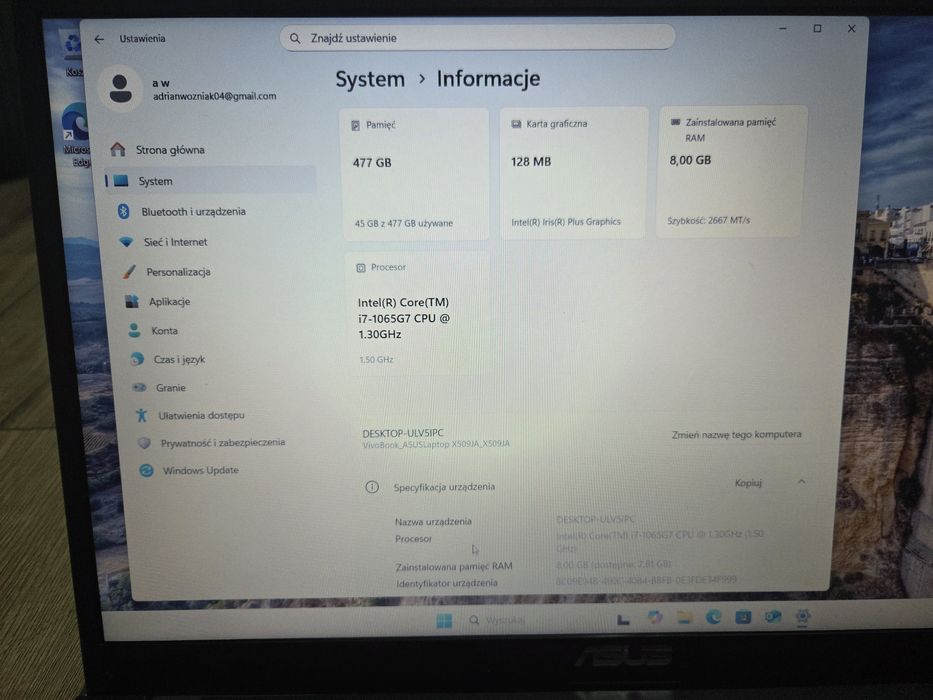Open Microsoft Edge from the taskbar
933x700 pixels.
pyautogui.click(x=713, y=618)
